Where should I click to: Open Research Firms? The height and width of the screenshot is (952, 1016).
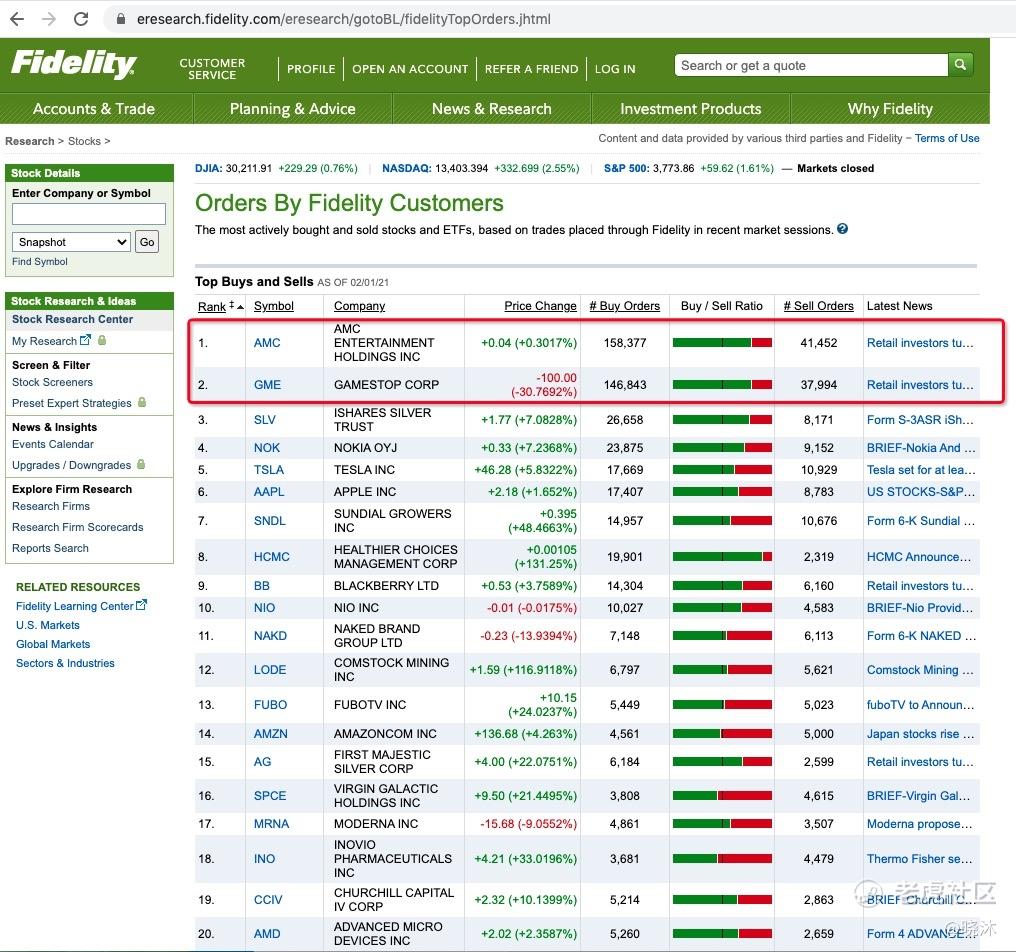coord(51,506)
